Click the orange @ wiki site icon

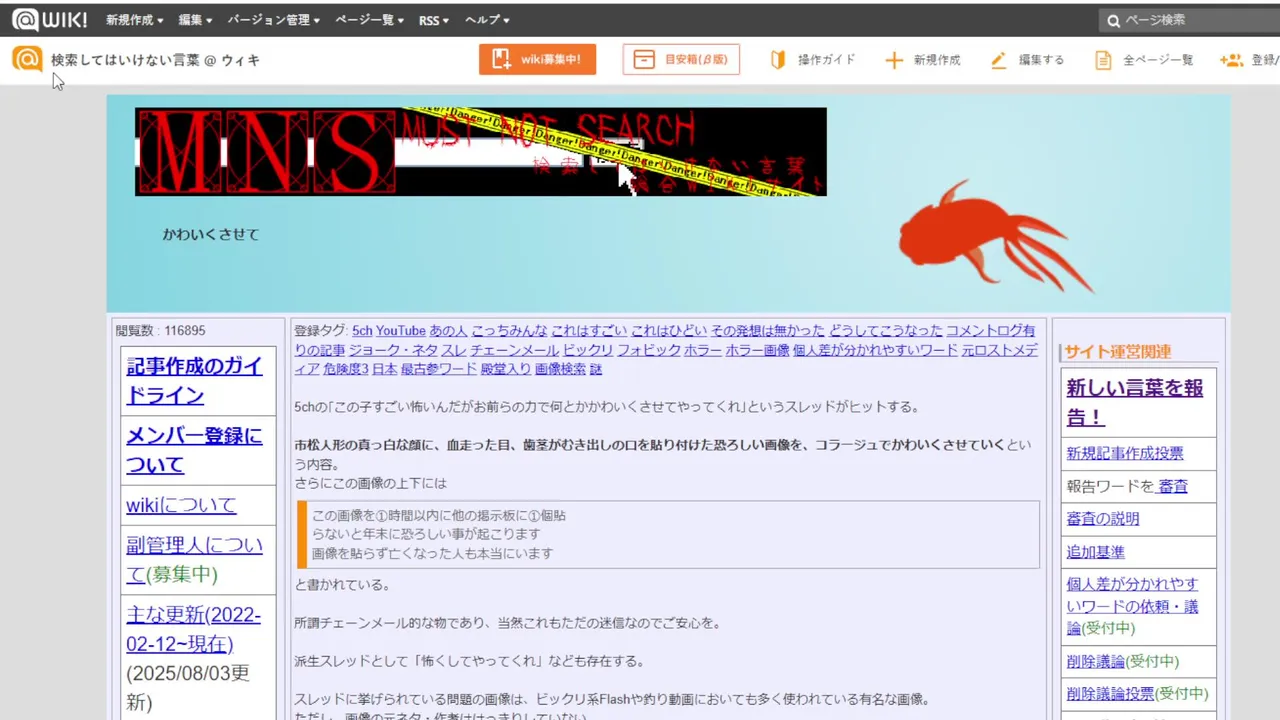[27, 59]
